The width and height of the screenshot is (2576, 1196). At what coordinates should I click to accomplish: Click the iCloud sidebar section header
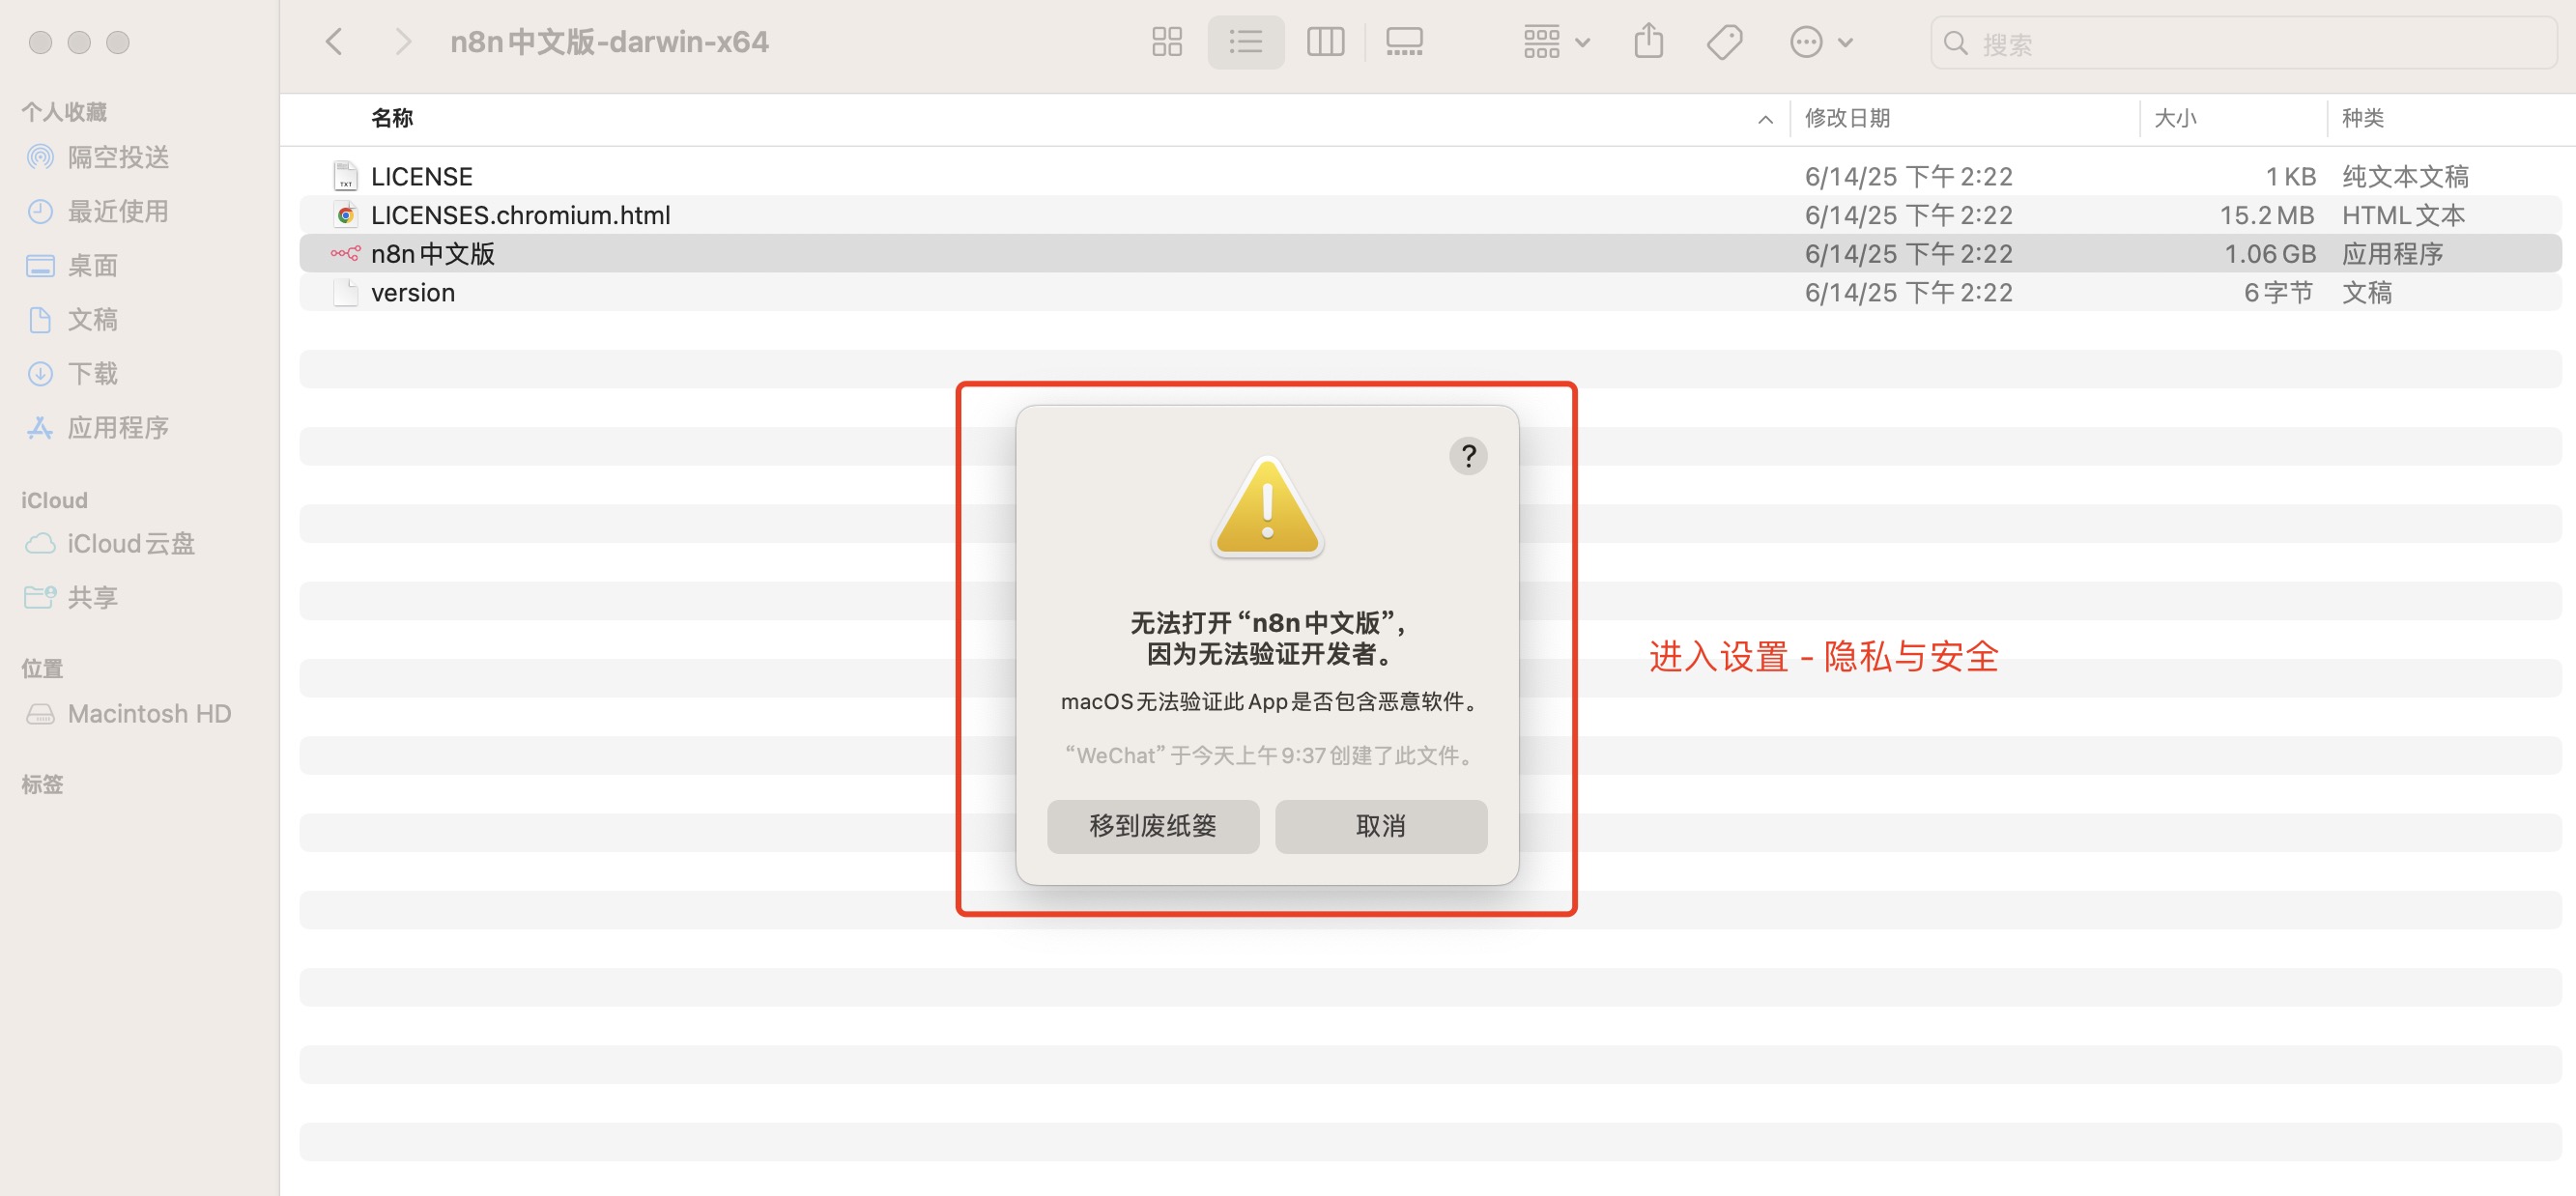[x=54, y=500]
